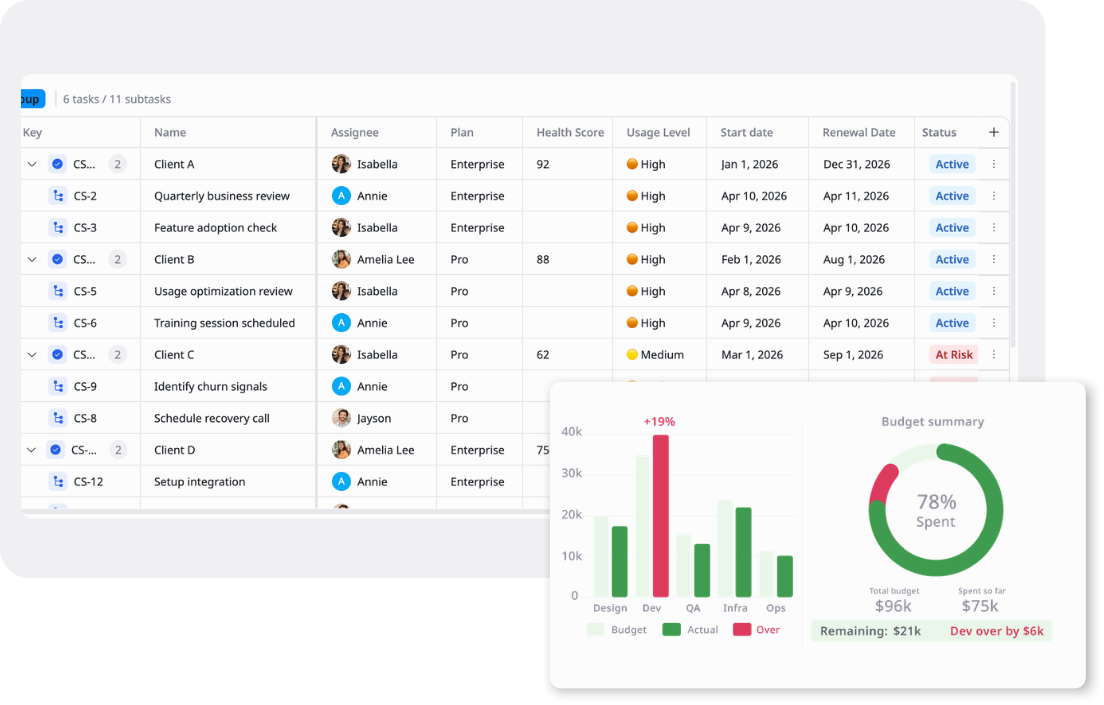Click the red Over legend swatch
This screenshot has width=1104, height=705.
[x=741, y=630]
